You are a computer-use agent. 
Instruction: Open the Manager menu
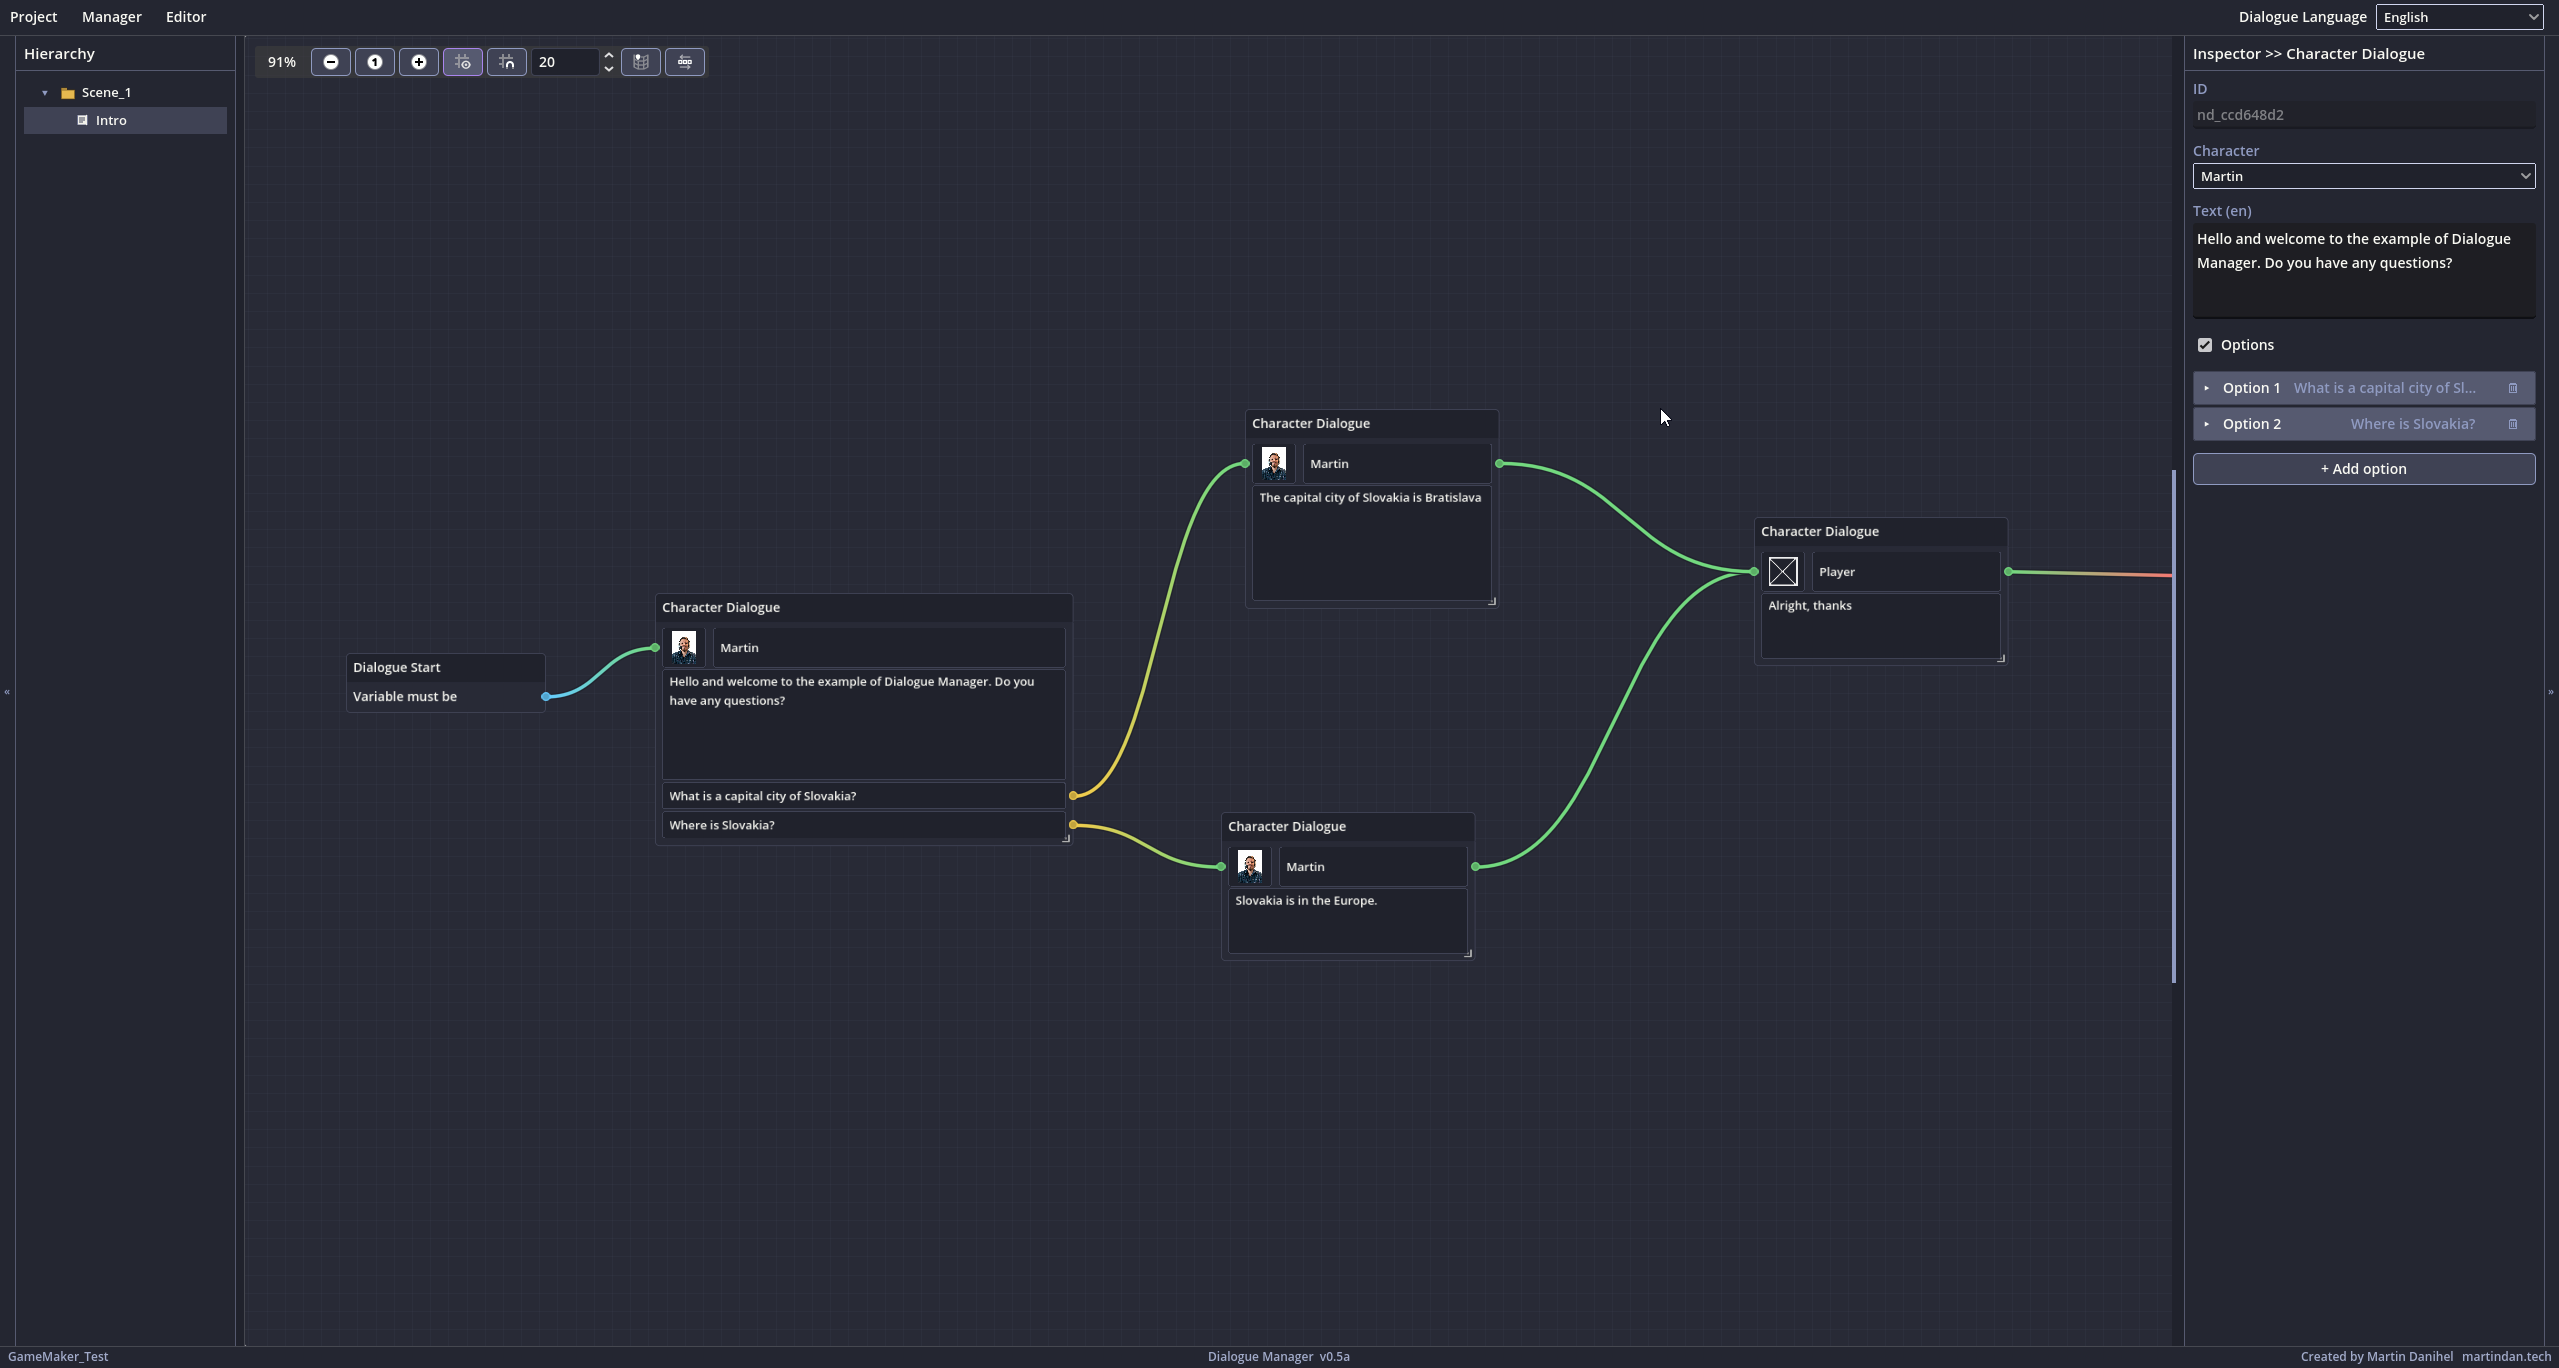112,17
